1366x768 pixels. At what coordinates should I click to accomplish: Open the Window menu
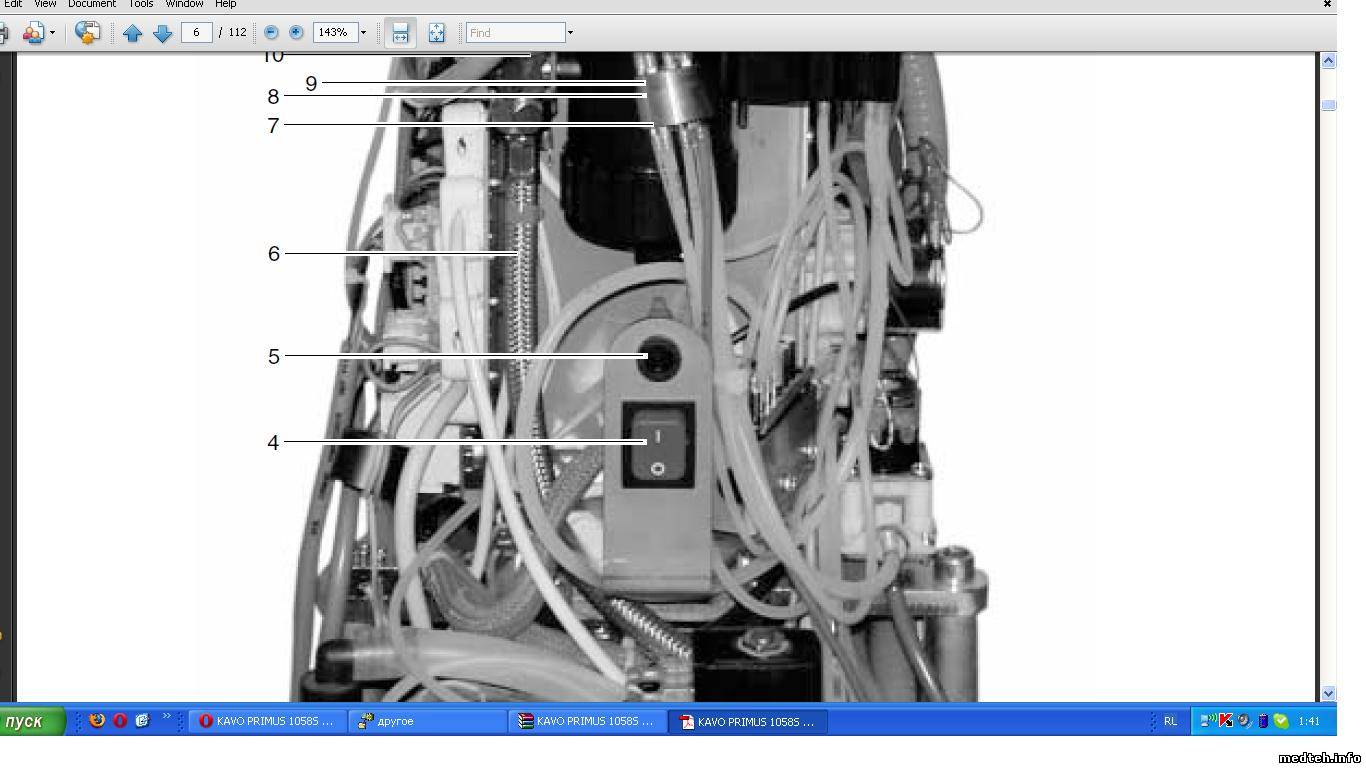(x=184, y=4)
